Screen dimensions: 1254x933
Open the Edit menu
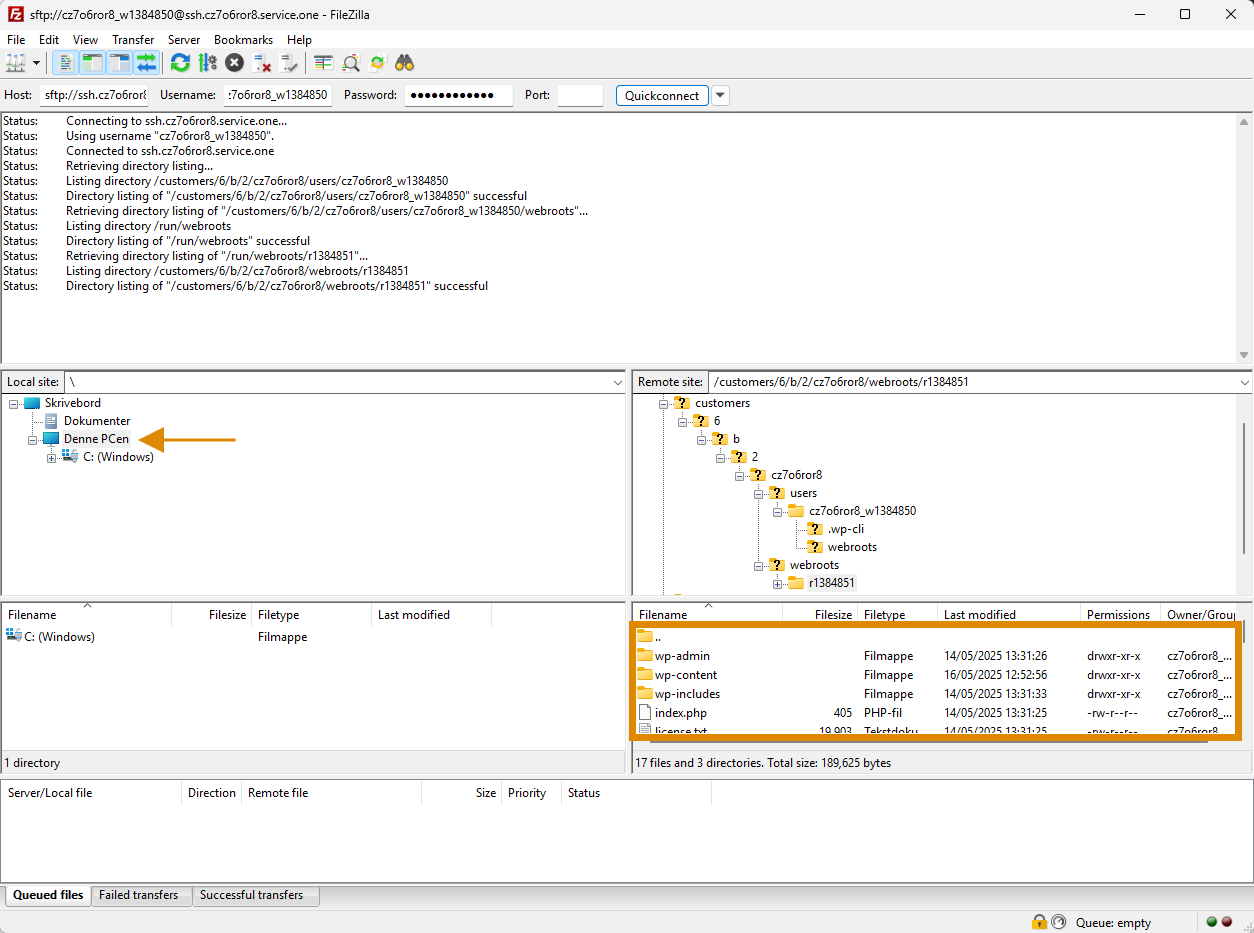[49, 40]
